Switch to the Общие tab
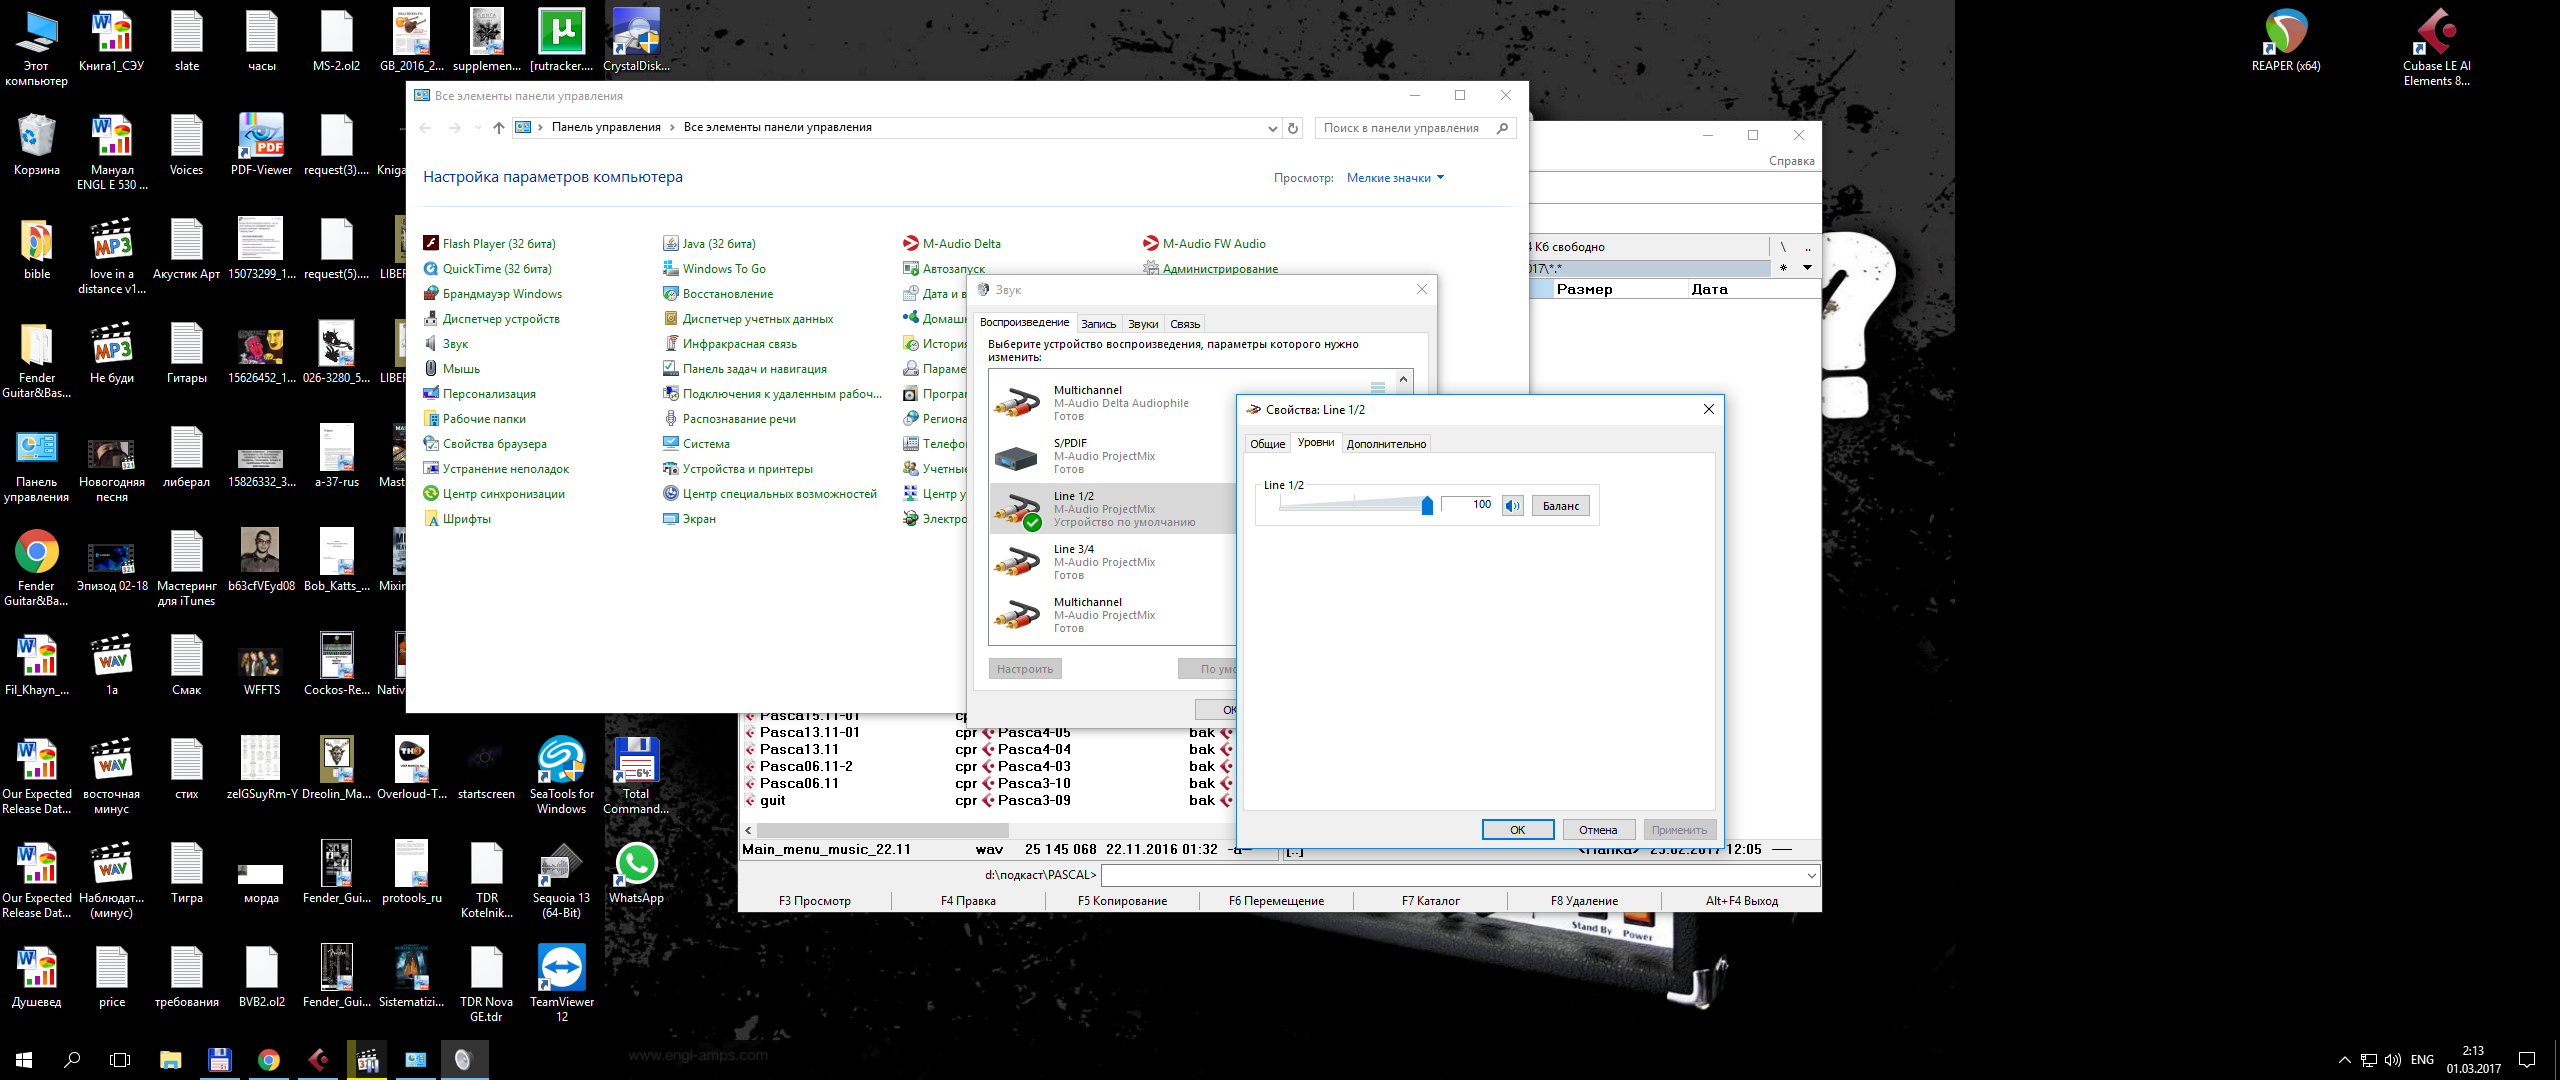Image resolution: width=2560 pixels, height=1080 pixels. (x=1267, y=444)
